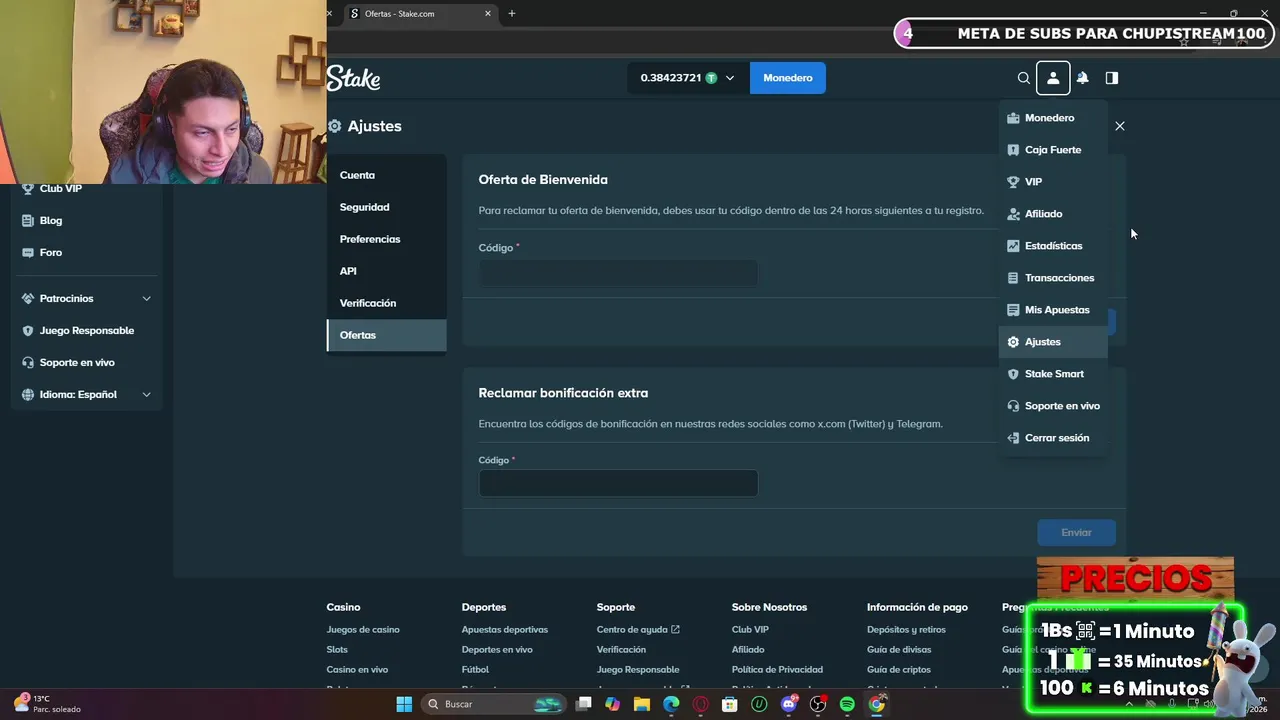
Task: Switch to the Seguridad settings tab
Action: 387,207
